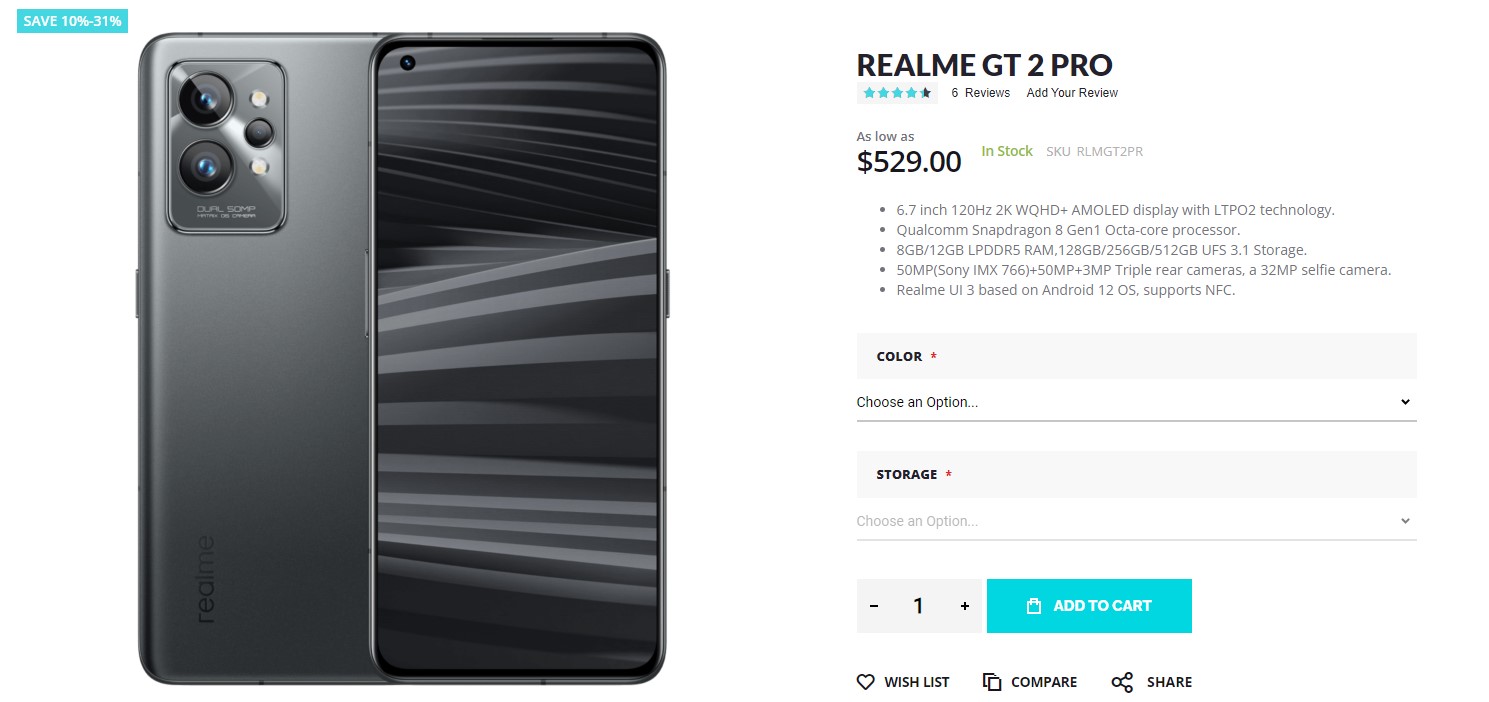The image size is (1489, 702).
Task: Click the COMPARE text link
Action: tap(1043, 682)
